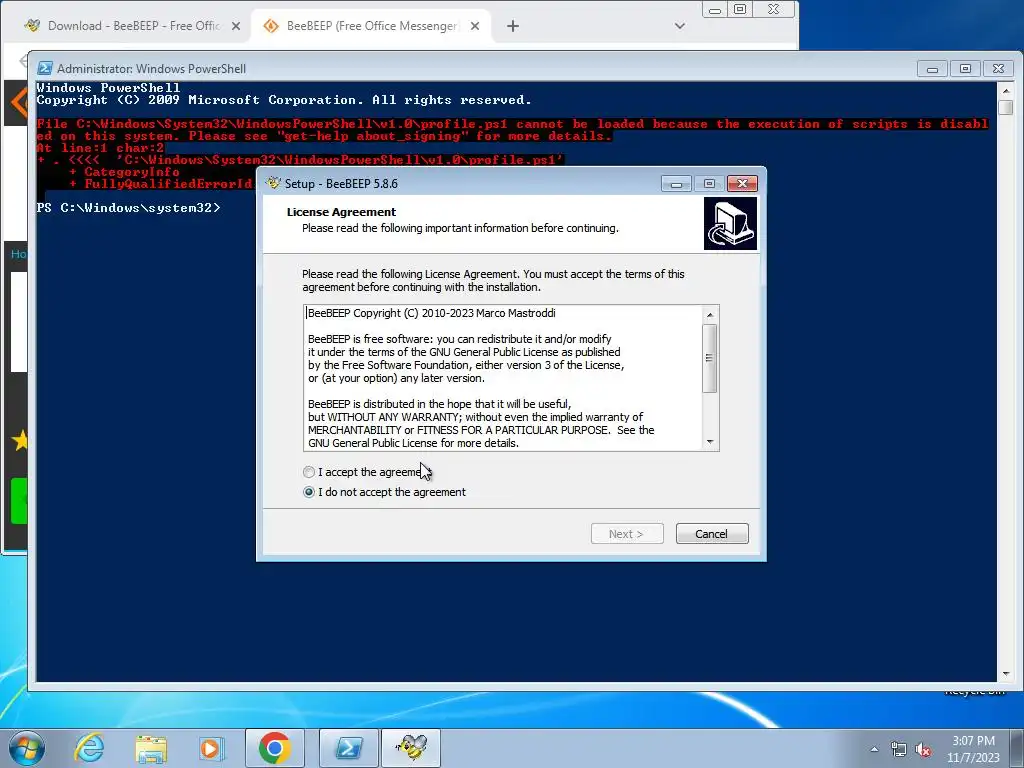Click the 'License Agreement' heading text
Screen dimensions: 1024x768
pos(341,212)
